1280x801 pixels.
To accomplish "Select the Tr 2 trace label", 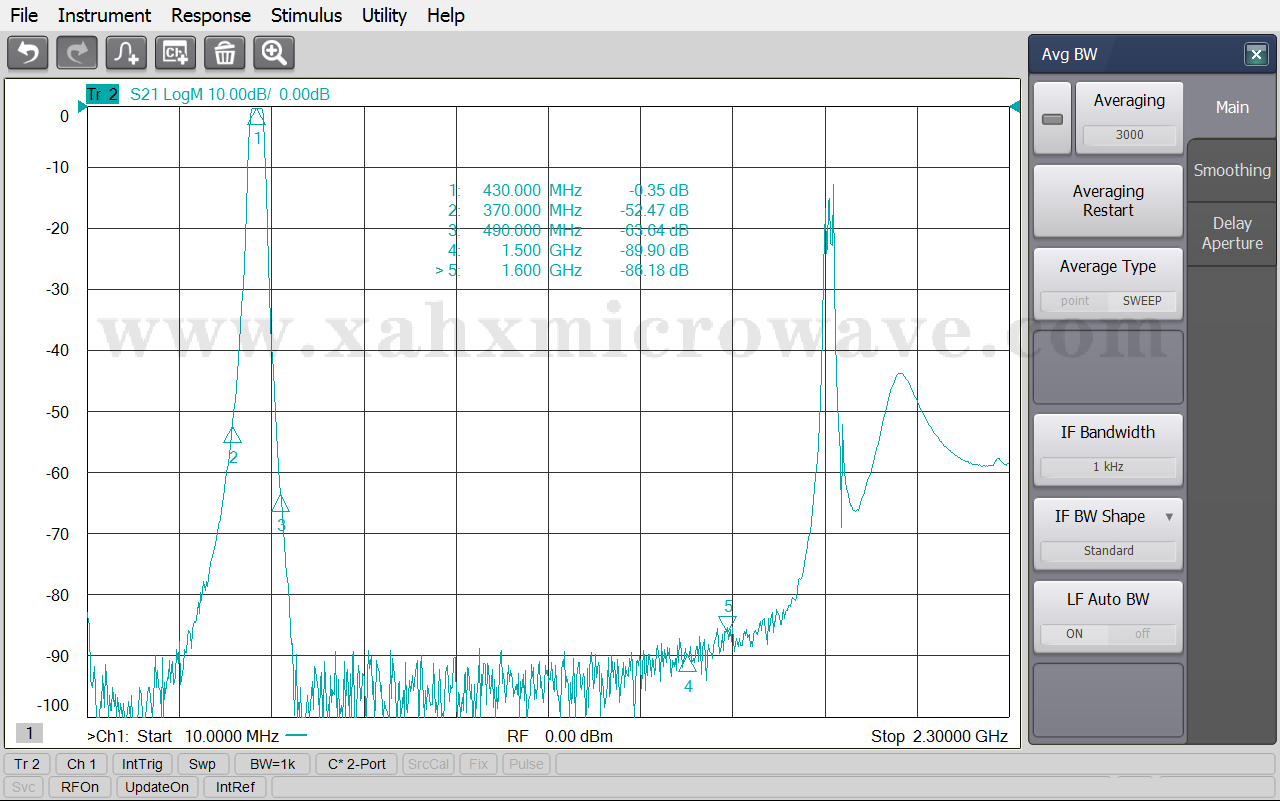I will (102, 95).
